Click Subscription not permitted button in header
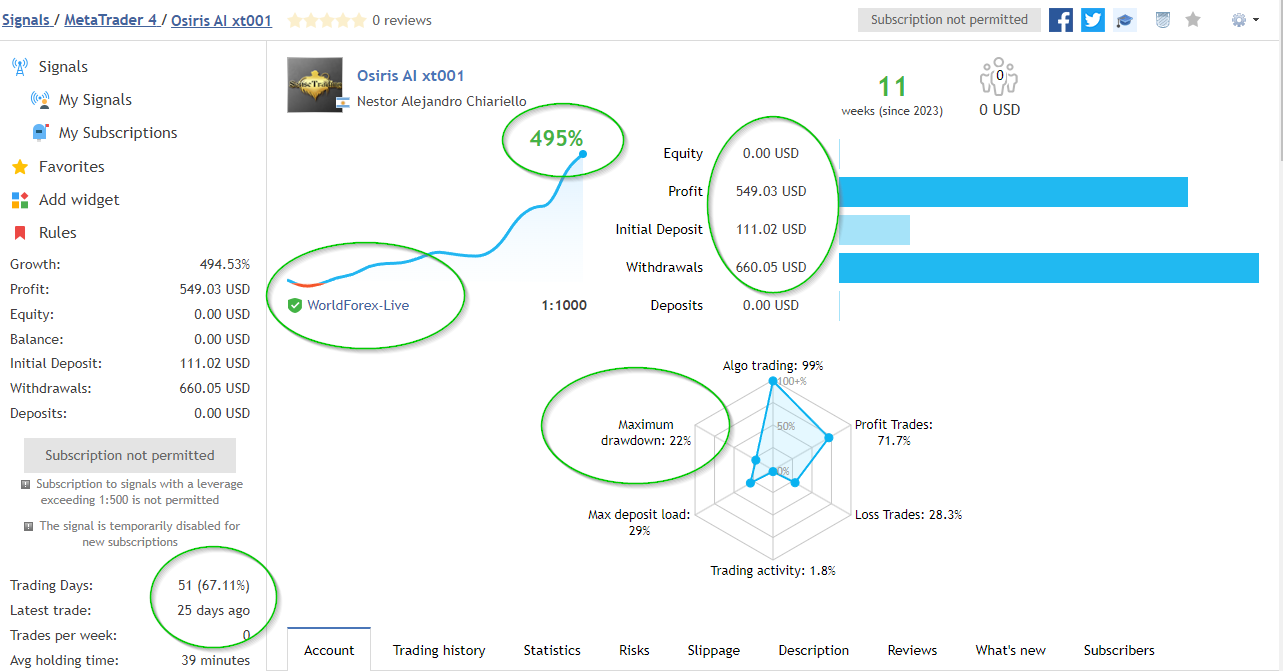 (x=949, y=19)
